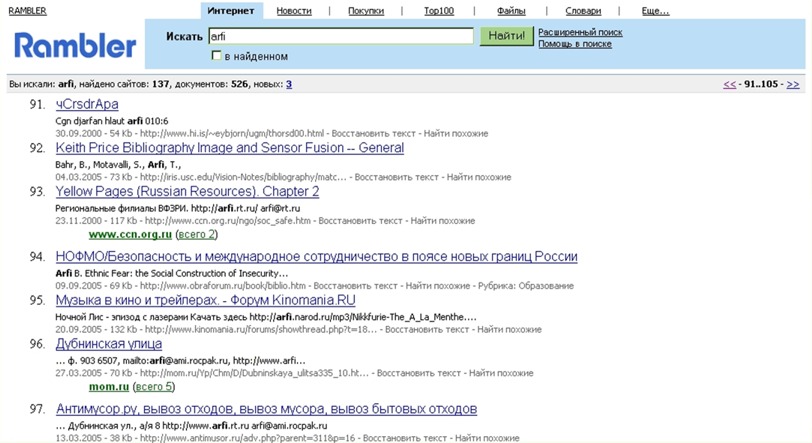
Task: Click Найти похожие for result 91
Action: point(456,134)
